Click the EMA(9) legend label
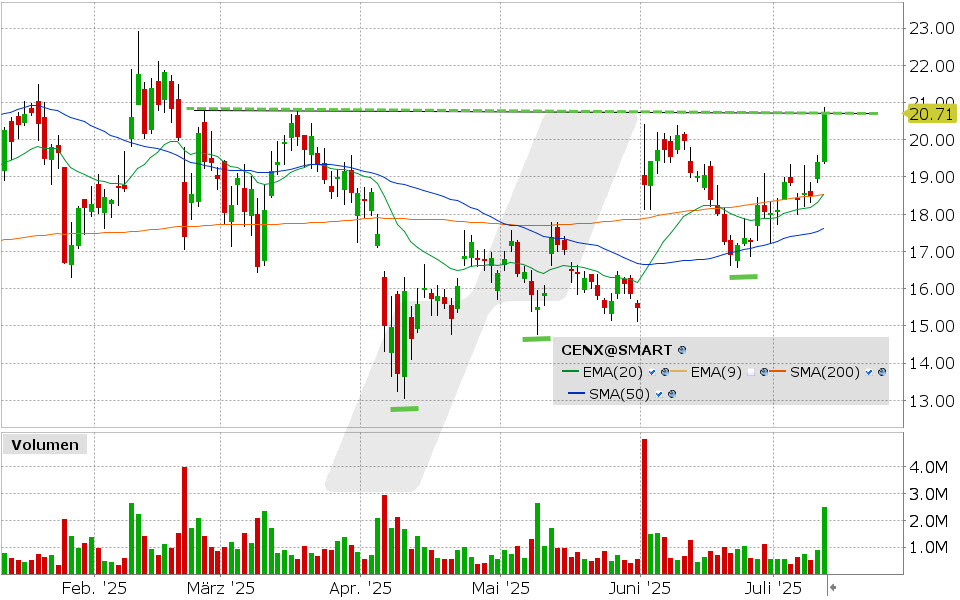Image resolution: width=960 pixels, height=600 pixels. [x=716, y=372]
